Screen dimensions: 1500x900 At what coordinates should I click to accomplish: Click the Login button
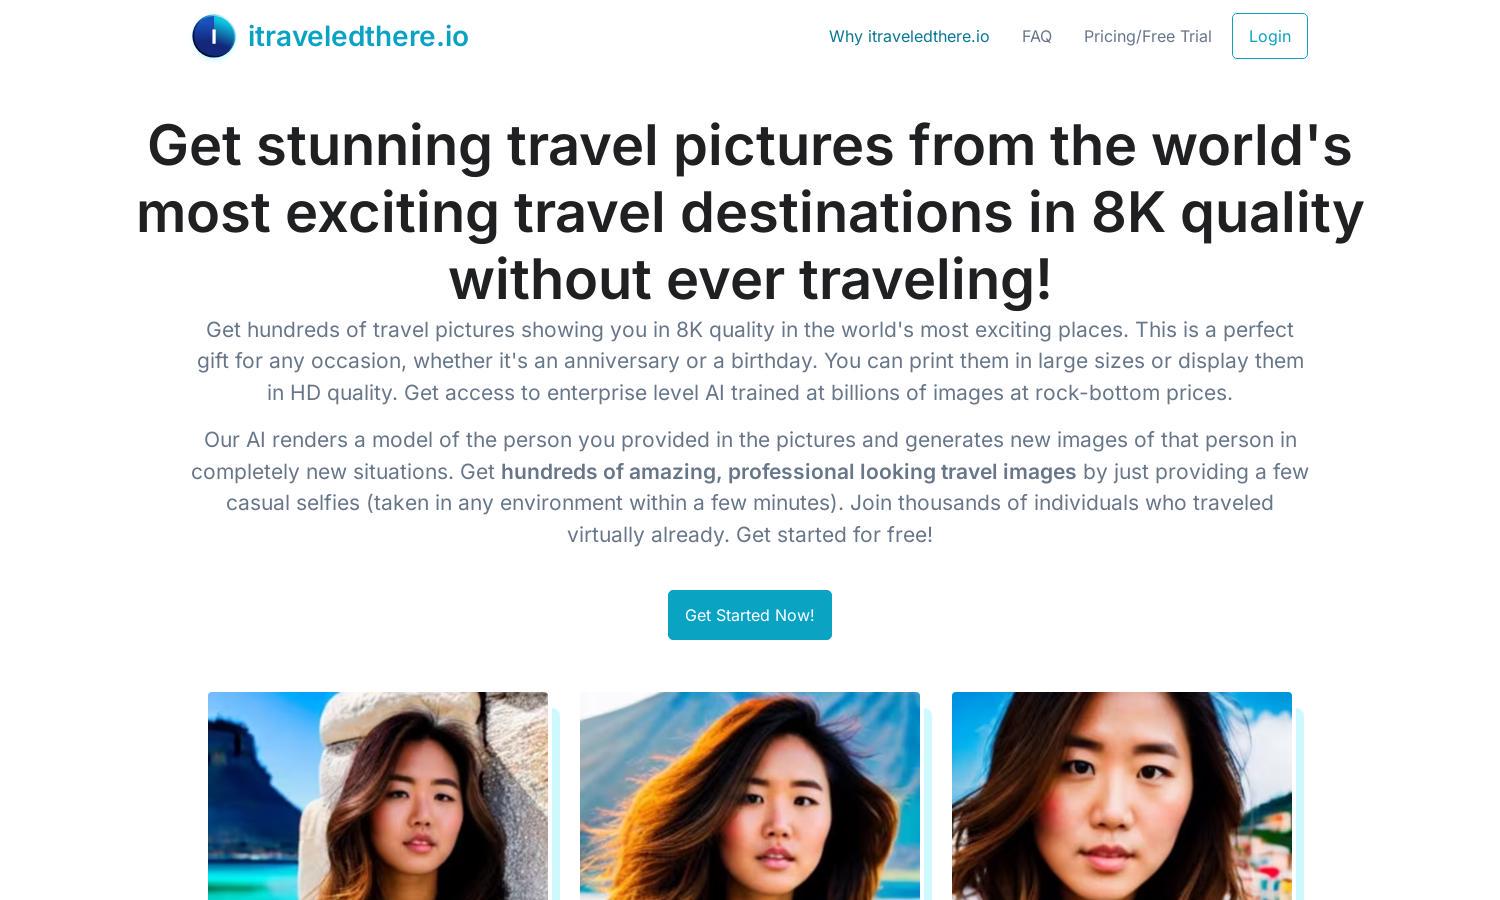point(1270,36)
